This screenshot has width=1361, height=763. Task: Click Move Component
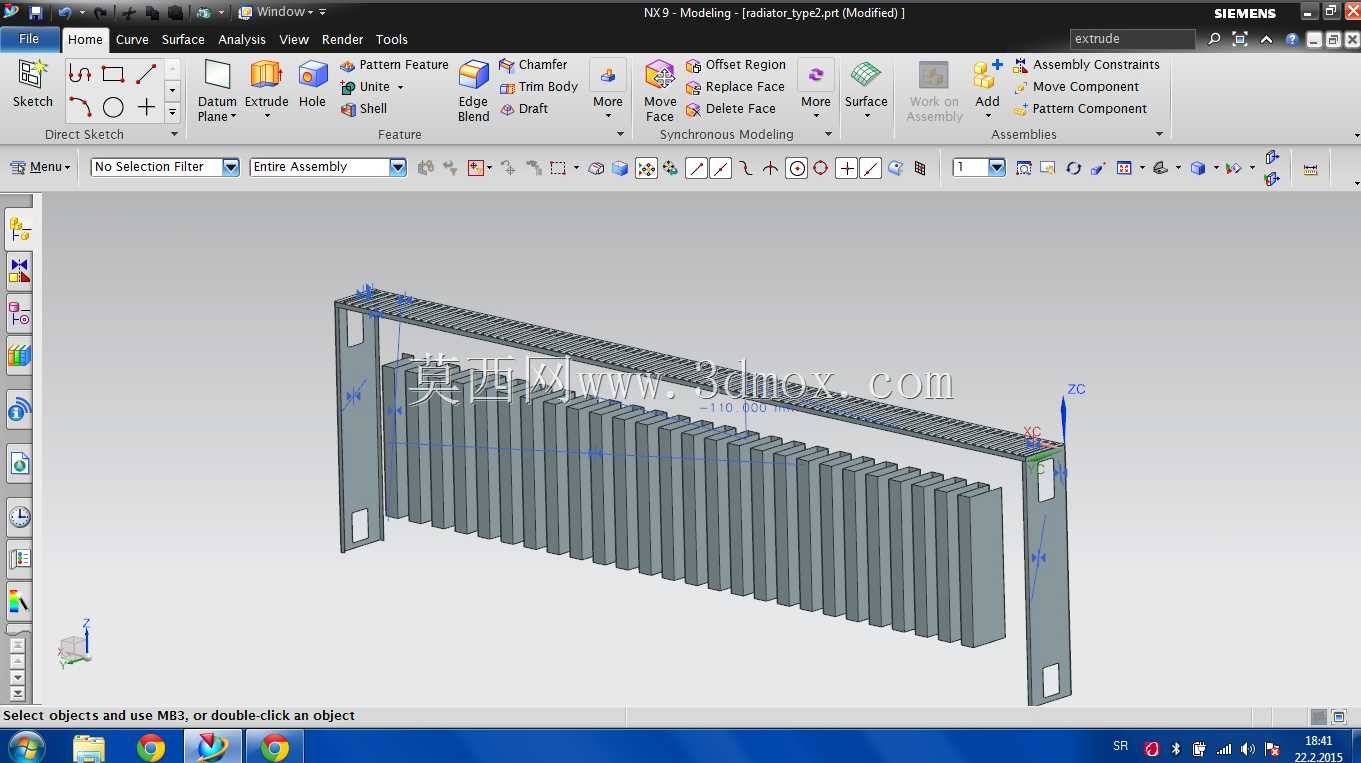[x=1076, y=87]
